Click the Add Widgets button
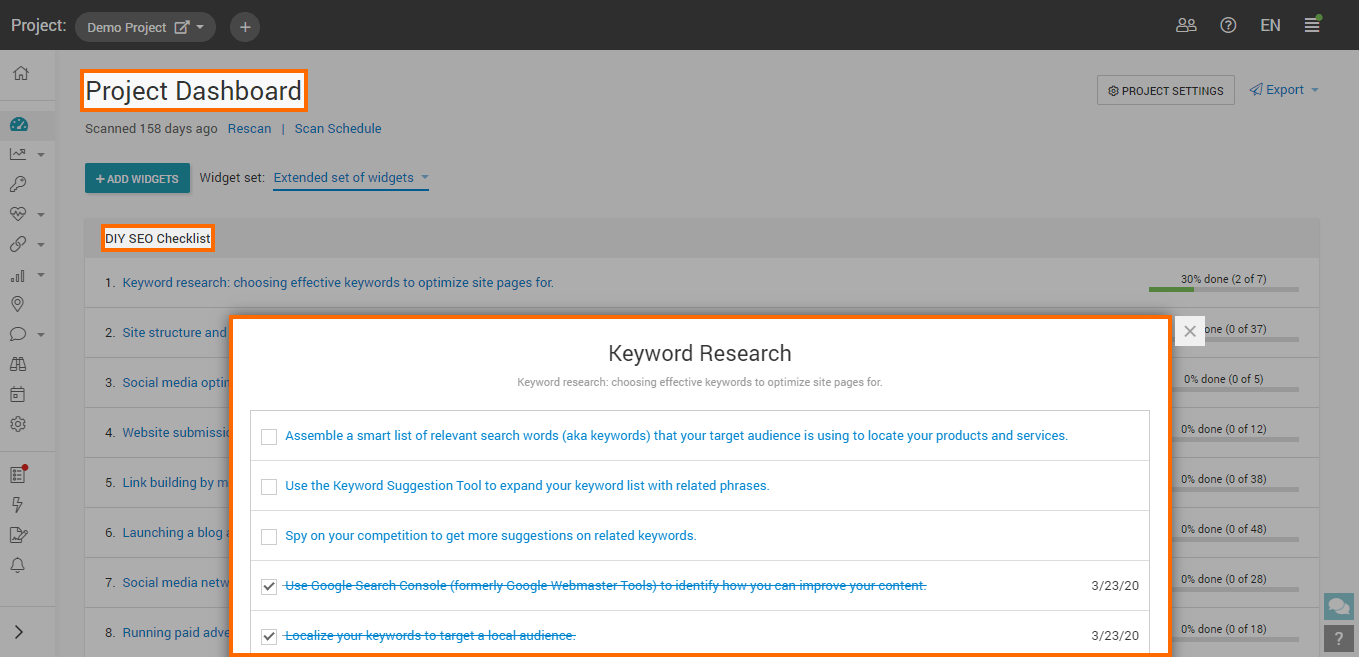Image resolution: width=1359 pixels, height=657 pixels. coord(137,179)
